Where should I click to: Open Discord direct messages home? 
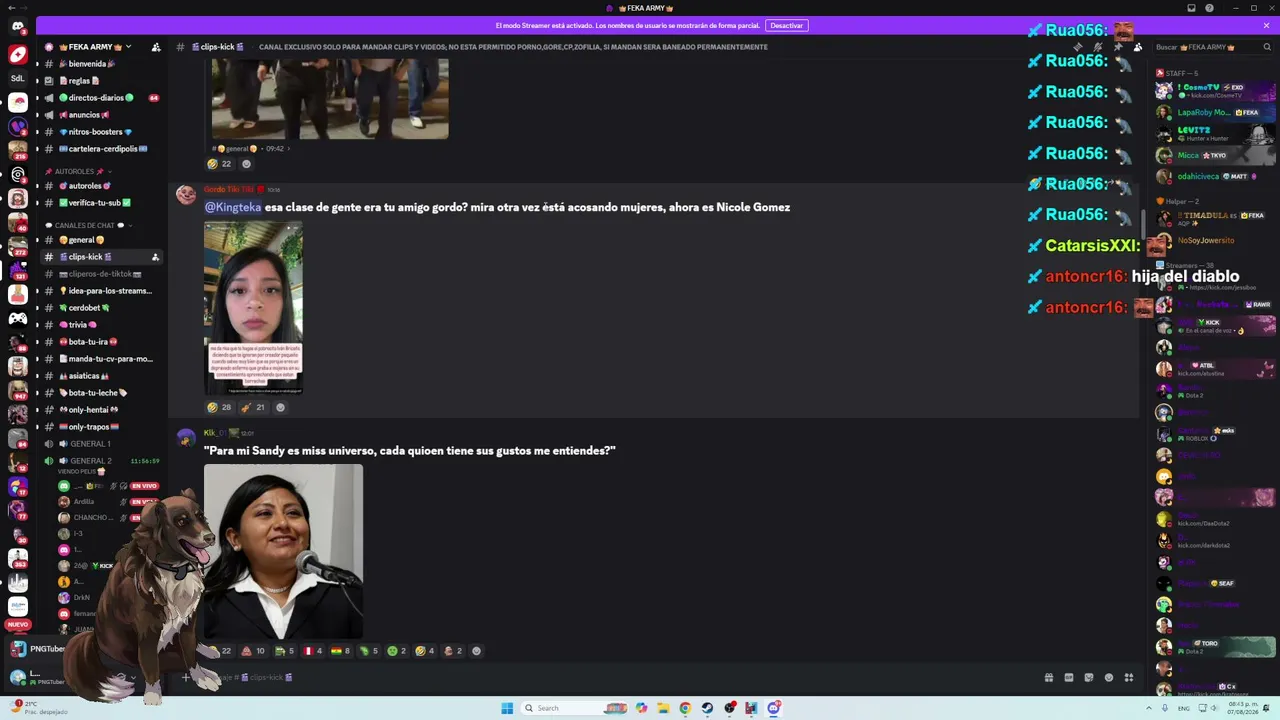click(x=17, y=27)
